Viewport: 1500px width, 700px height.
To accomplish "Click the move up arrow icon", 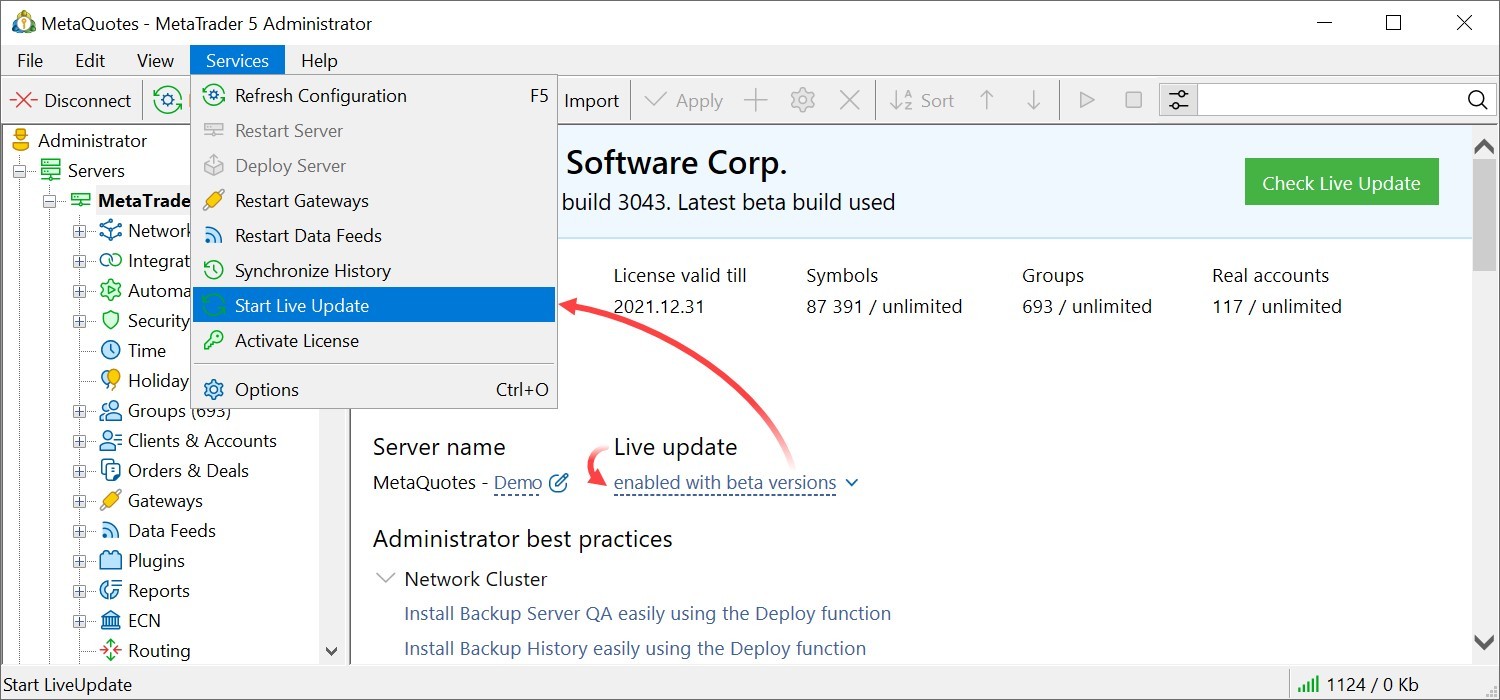I will point(987,100).
